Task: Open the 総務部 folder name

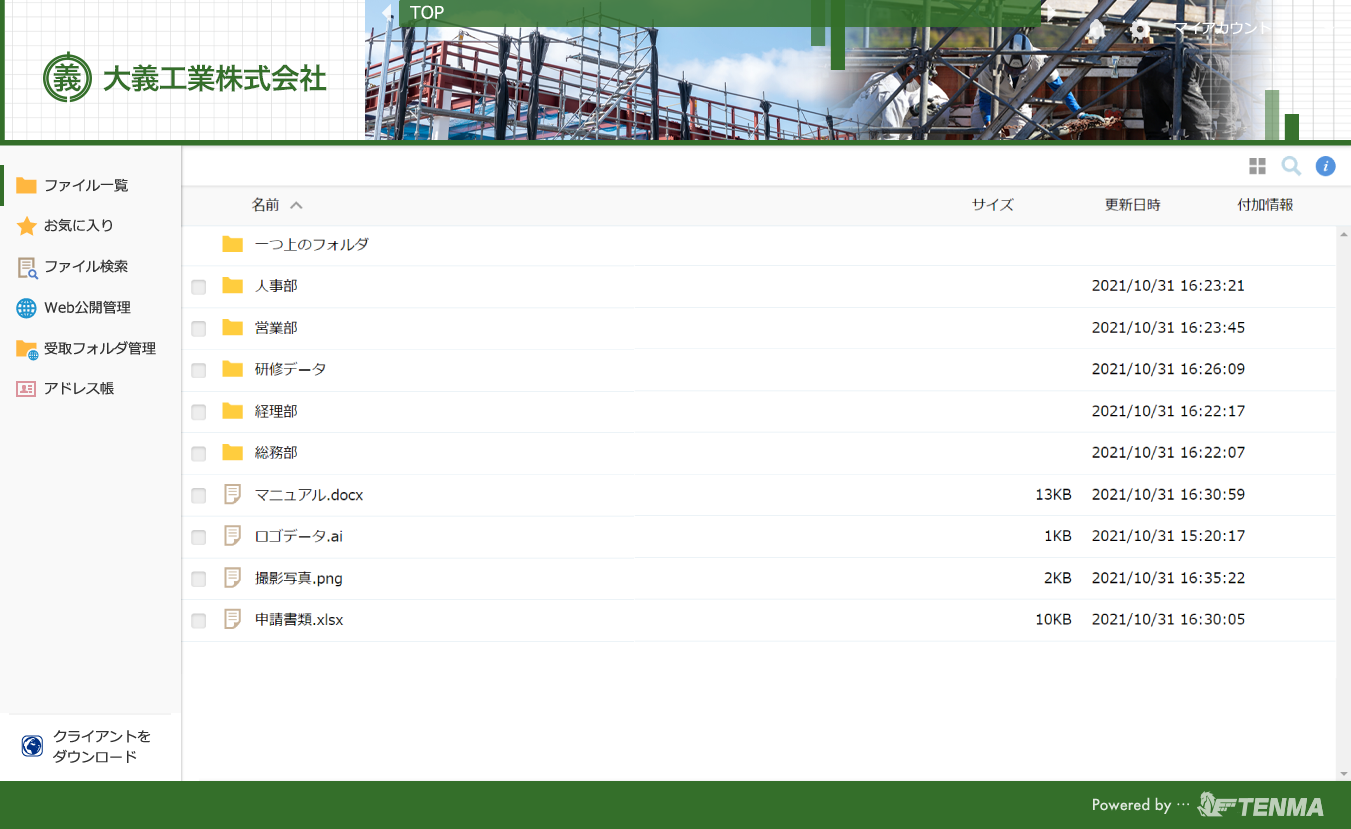Action: pos(276,453)
